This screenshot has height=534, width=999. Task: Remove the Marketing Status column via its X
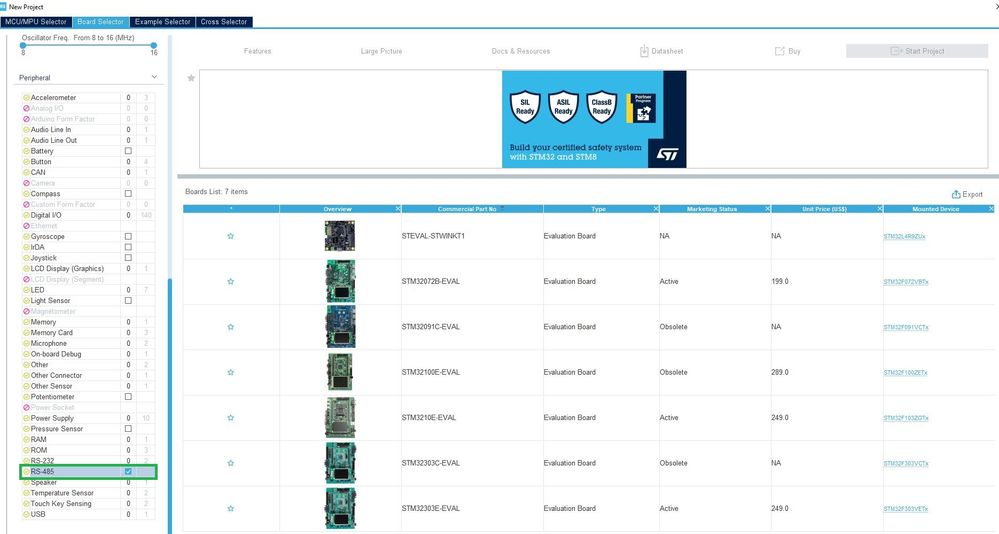767,209
